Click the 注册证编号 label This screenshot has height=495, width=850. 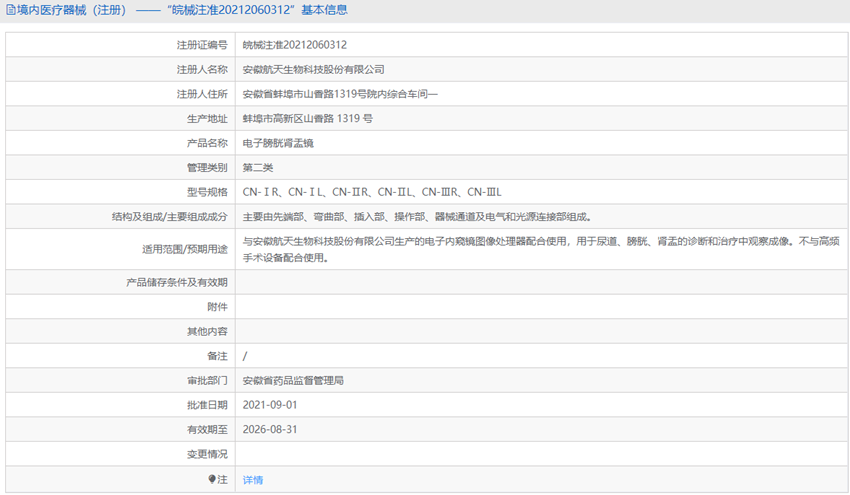click(202, 45)
